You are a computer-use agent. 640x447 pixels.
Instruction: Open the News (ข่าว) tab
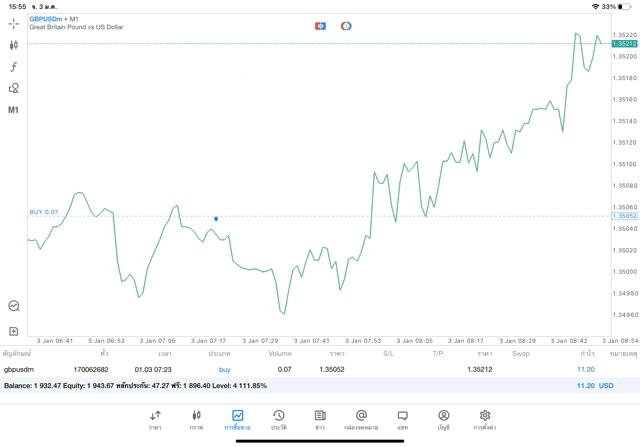[320, 419]
